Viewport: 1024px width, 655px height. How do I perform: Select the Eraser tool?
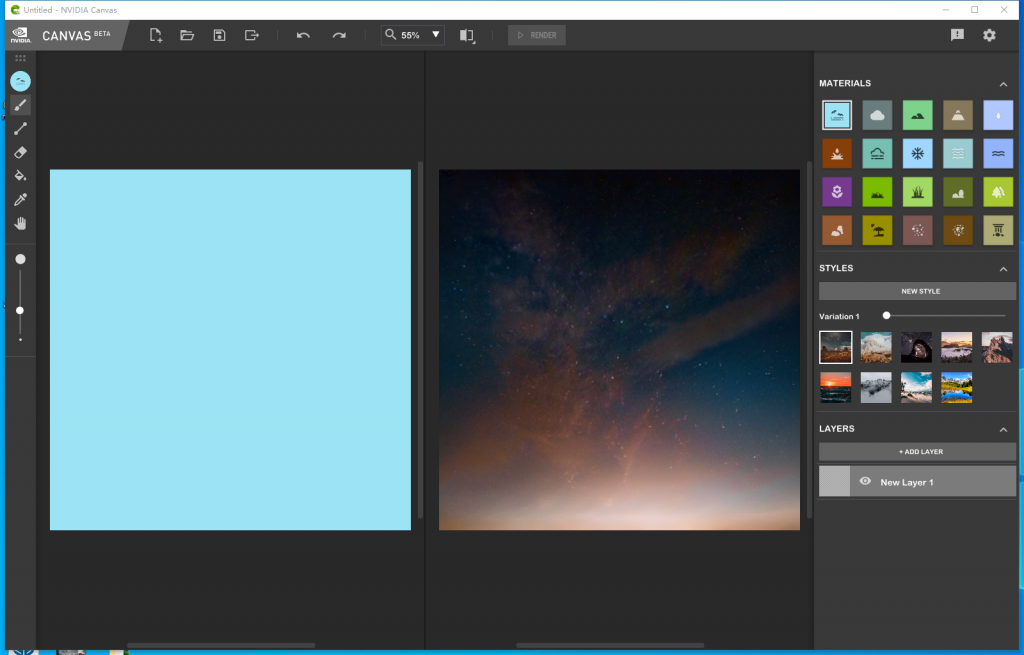point(20,152)
